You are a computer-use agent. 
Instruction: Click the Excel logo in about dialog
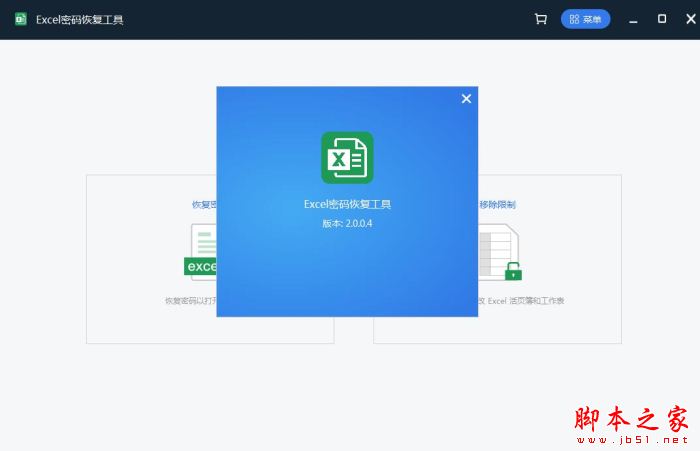tap(347, 158)
